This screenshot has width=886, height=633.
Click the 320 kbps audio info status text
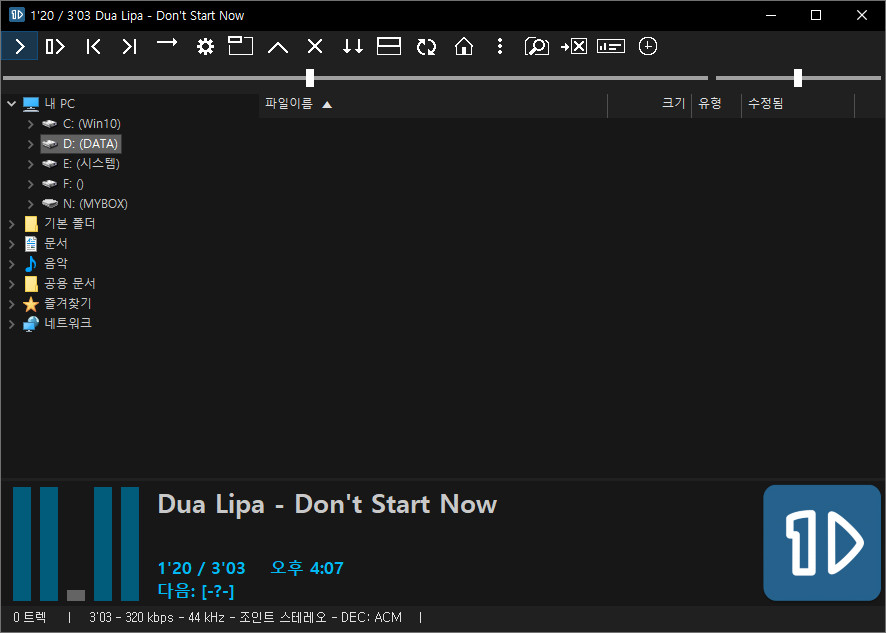click(x=245, y=617)
